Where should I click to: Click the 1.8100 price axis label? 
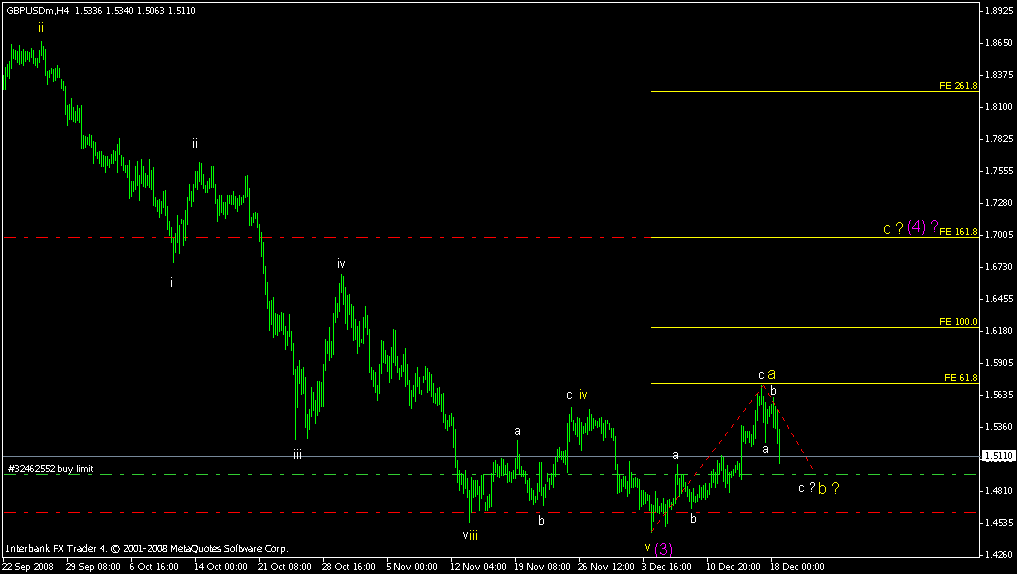999,107
